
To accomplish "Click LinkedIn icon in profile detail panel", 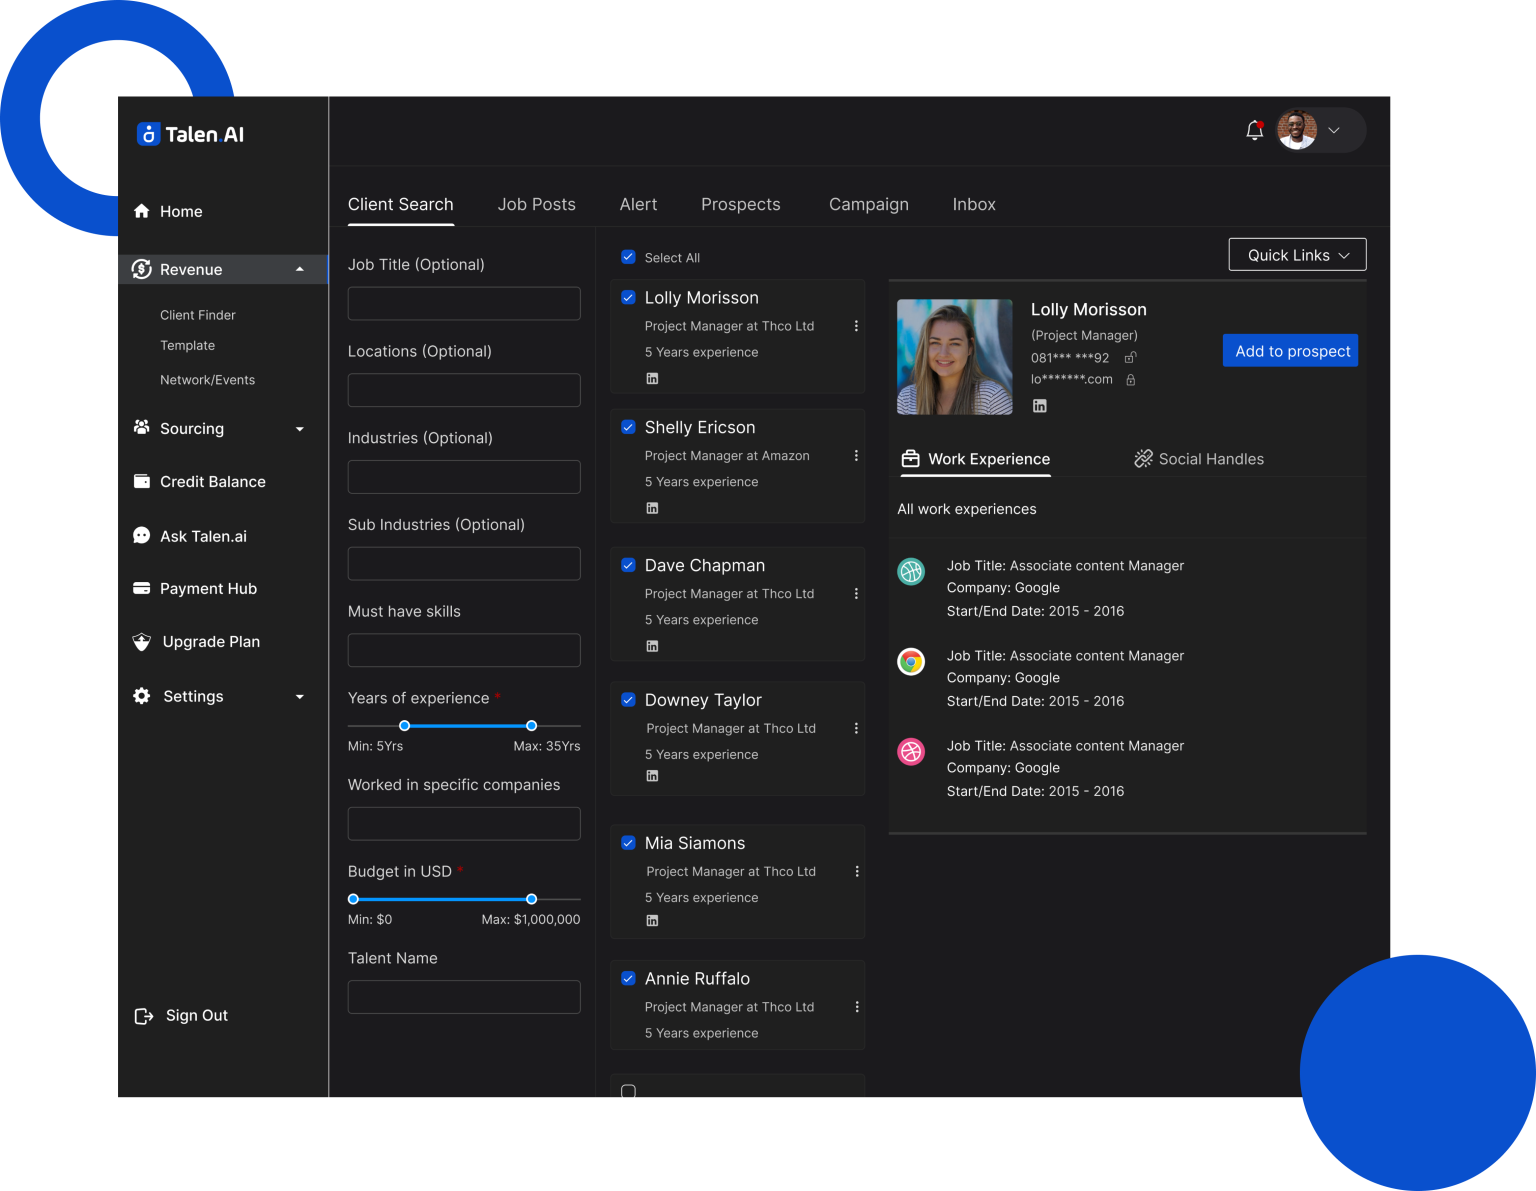I will (1040, 406).
